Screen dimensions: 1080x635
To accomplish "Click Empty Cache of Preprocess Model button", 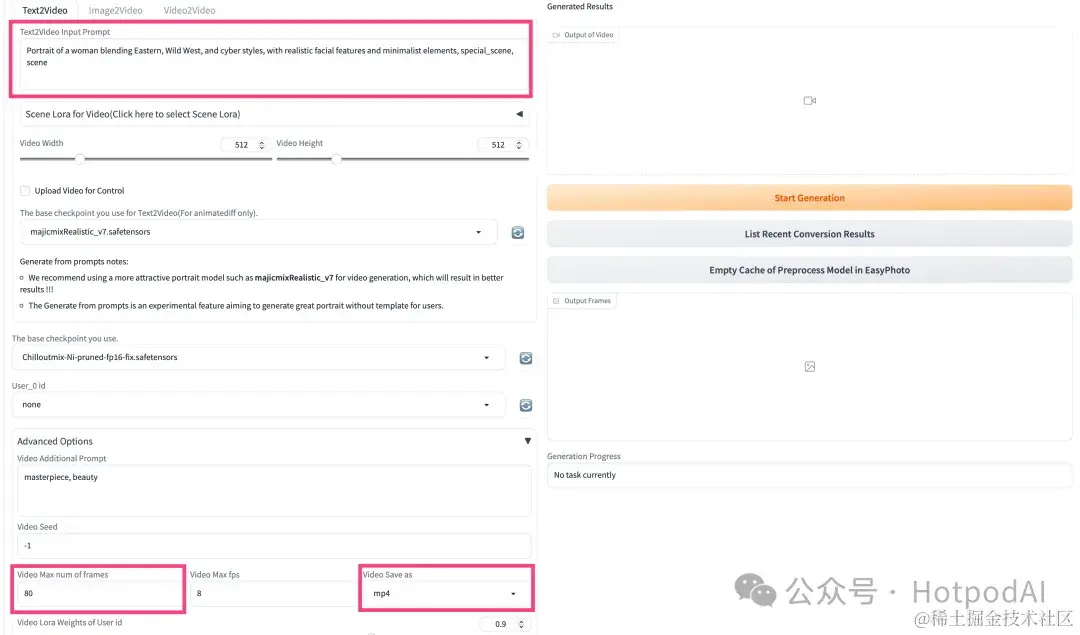I will coord(809,270).
